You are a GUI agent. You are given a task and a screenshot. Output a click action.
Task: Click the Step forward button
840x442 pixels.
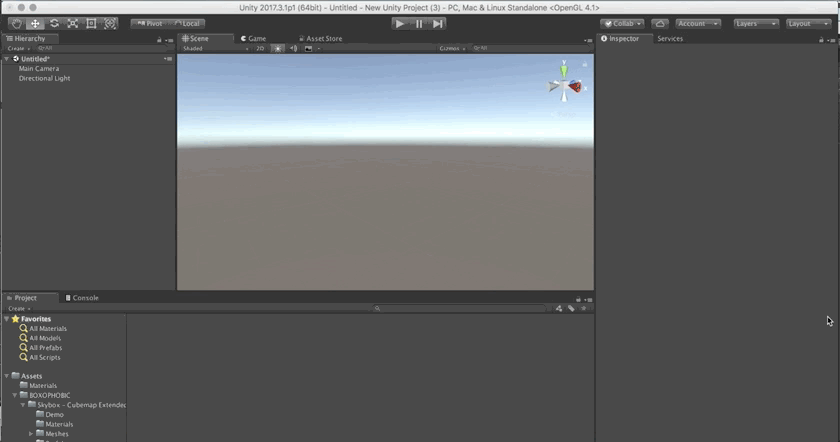click(438, 24)
